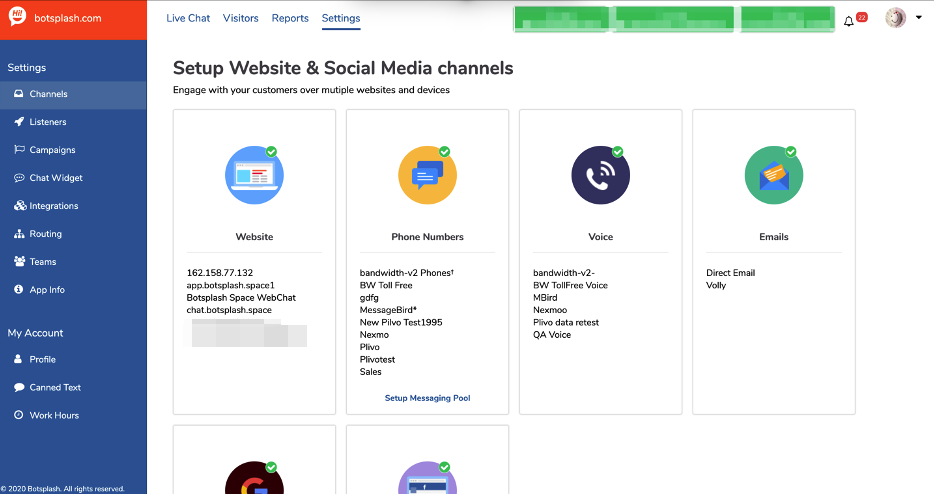Select BW TollFree Voice entry
This screenshot has height=494, width=934.
[571, 285]
